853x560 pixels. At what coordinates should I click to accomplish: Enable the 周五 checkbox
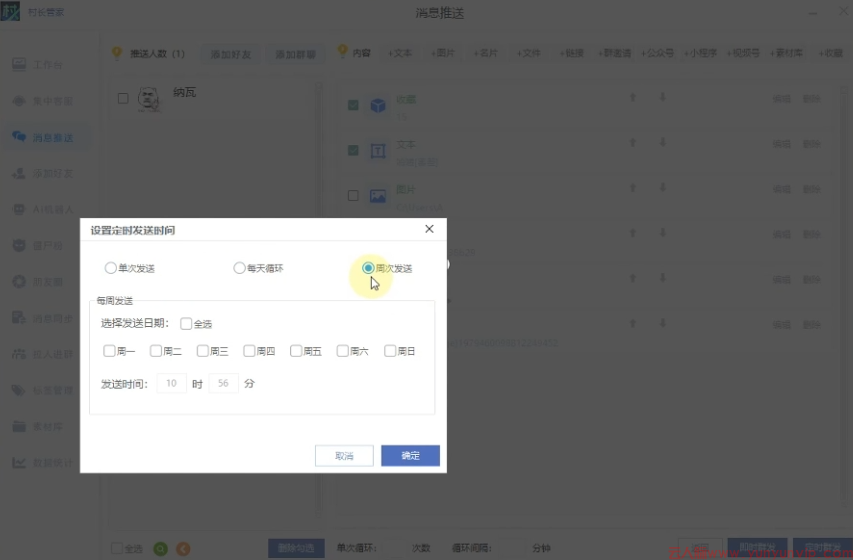[x=296, y=351]
